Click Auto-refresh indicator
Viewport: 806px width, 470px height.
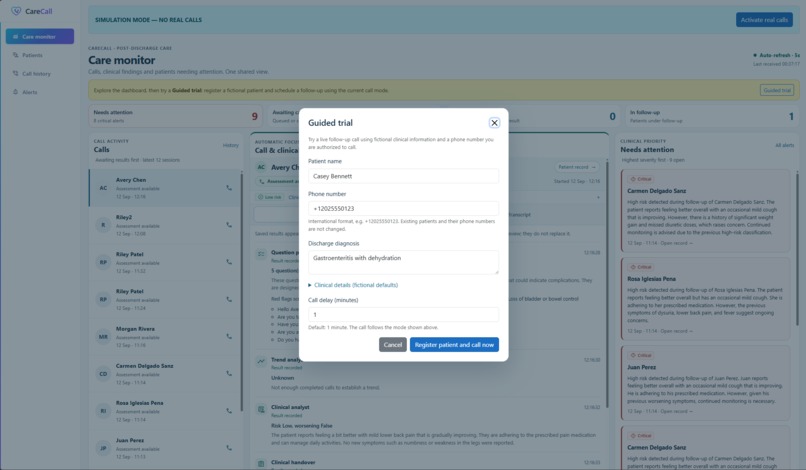point(777,55)
